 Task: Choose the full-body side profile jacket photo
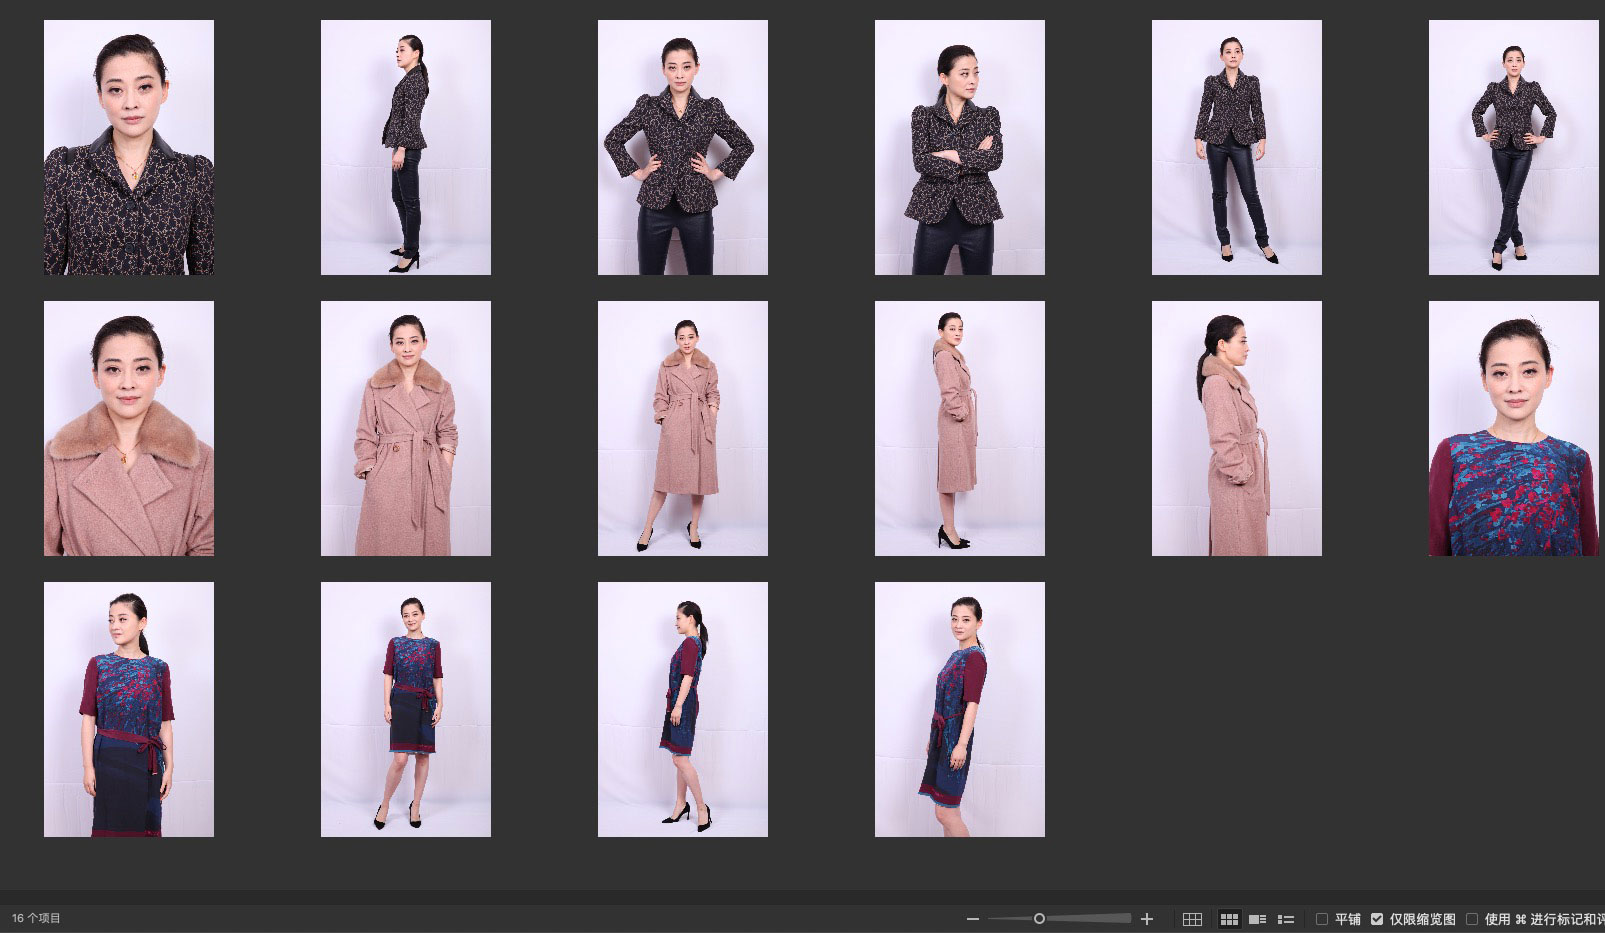405,147
